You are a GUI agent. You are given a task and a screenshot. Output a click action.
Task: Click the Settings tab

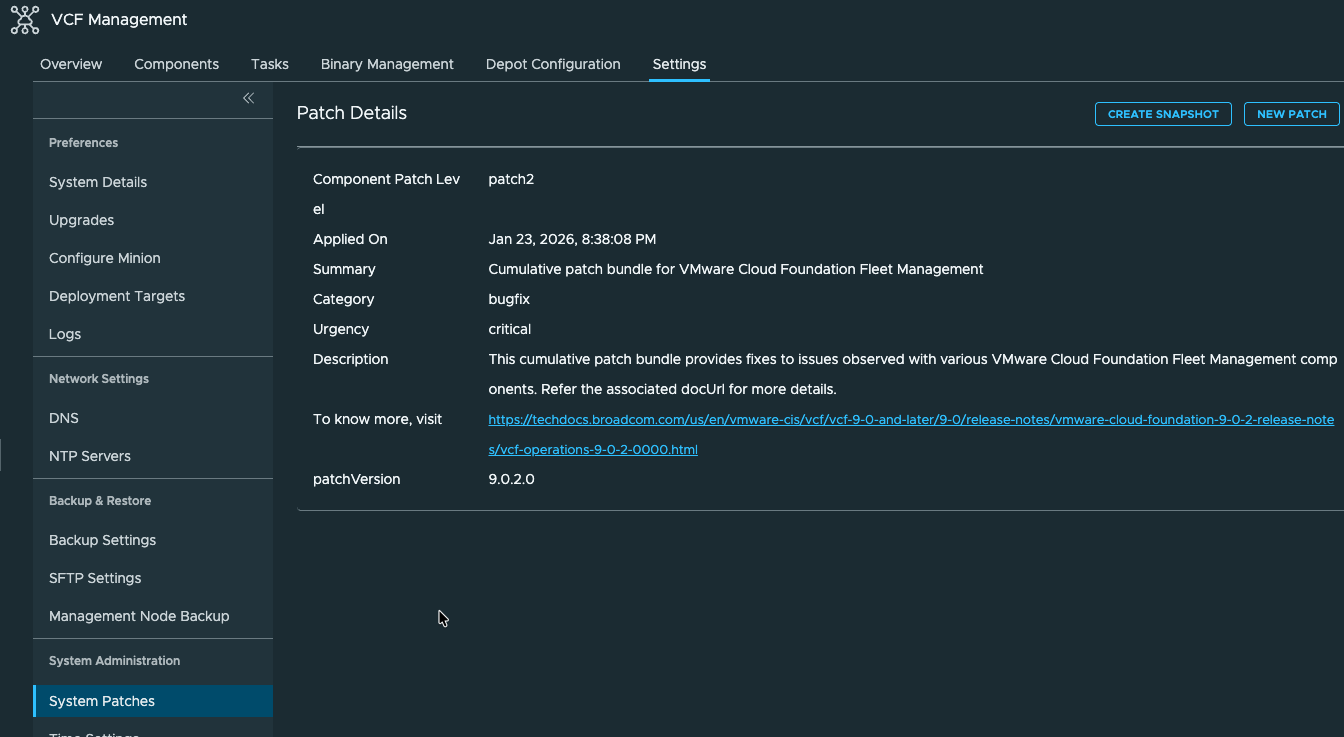(679, 64)
